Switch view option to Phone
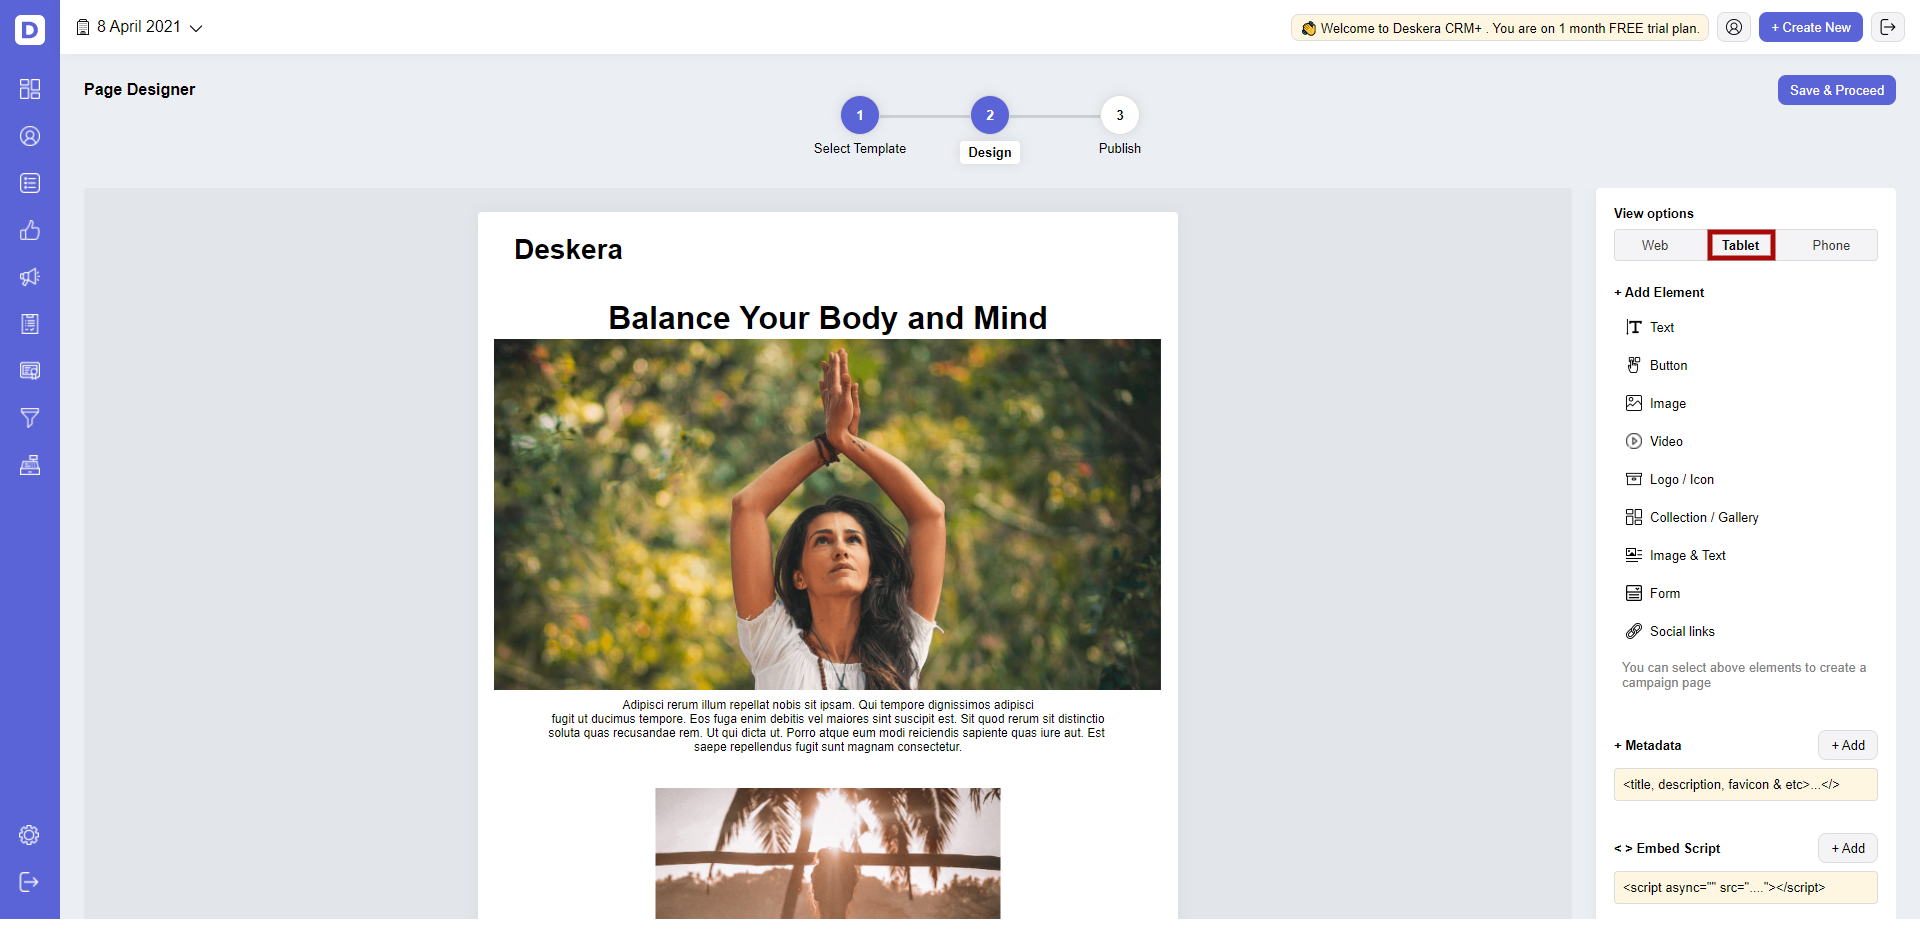This screenshot has width=1920, height=948. coord(1831,245)
